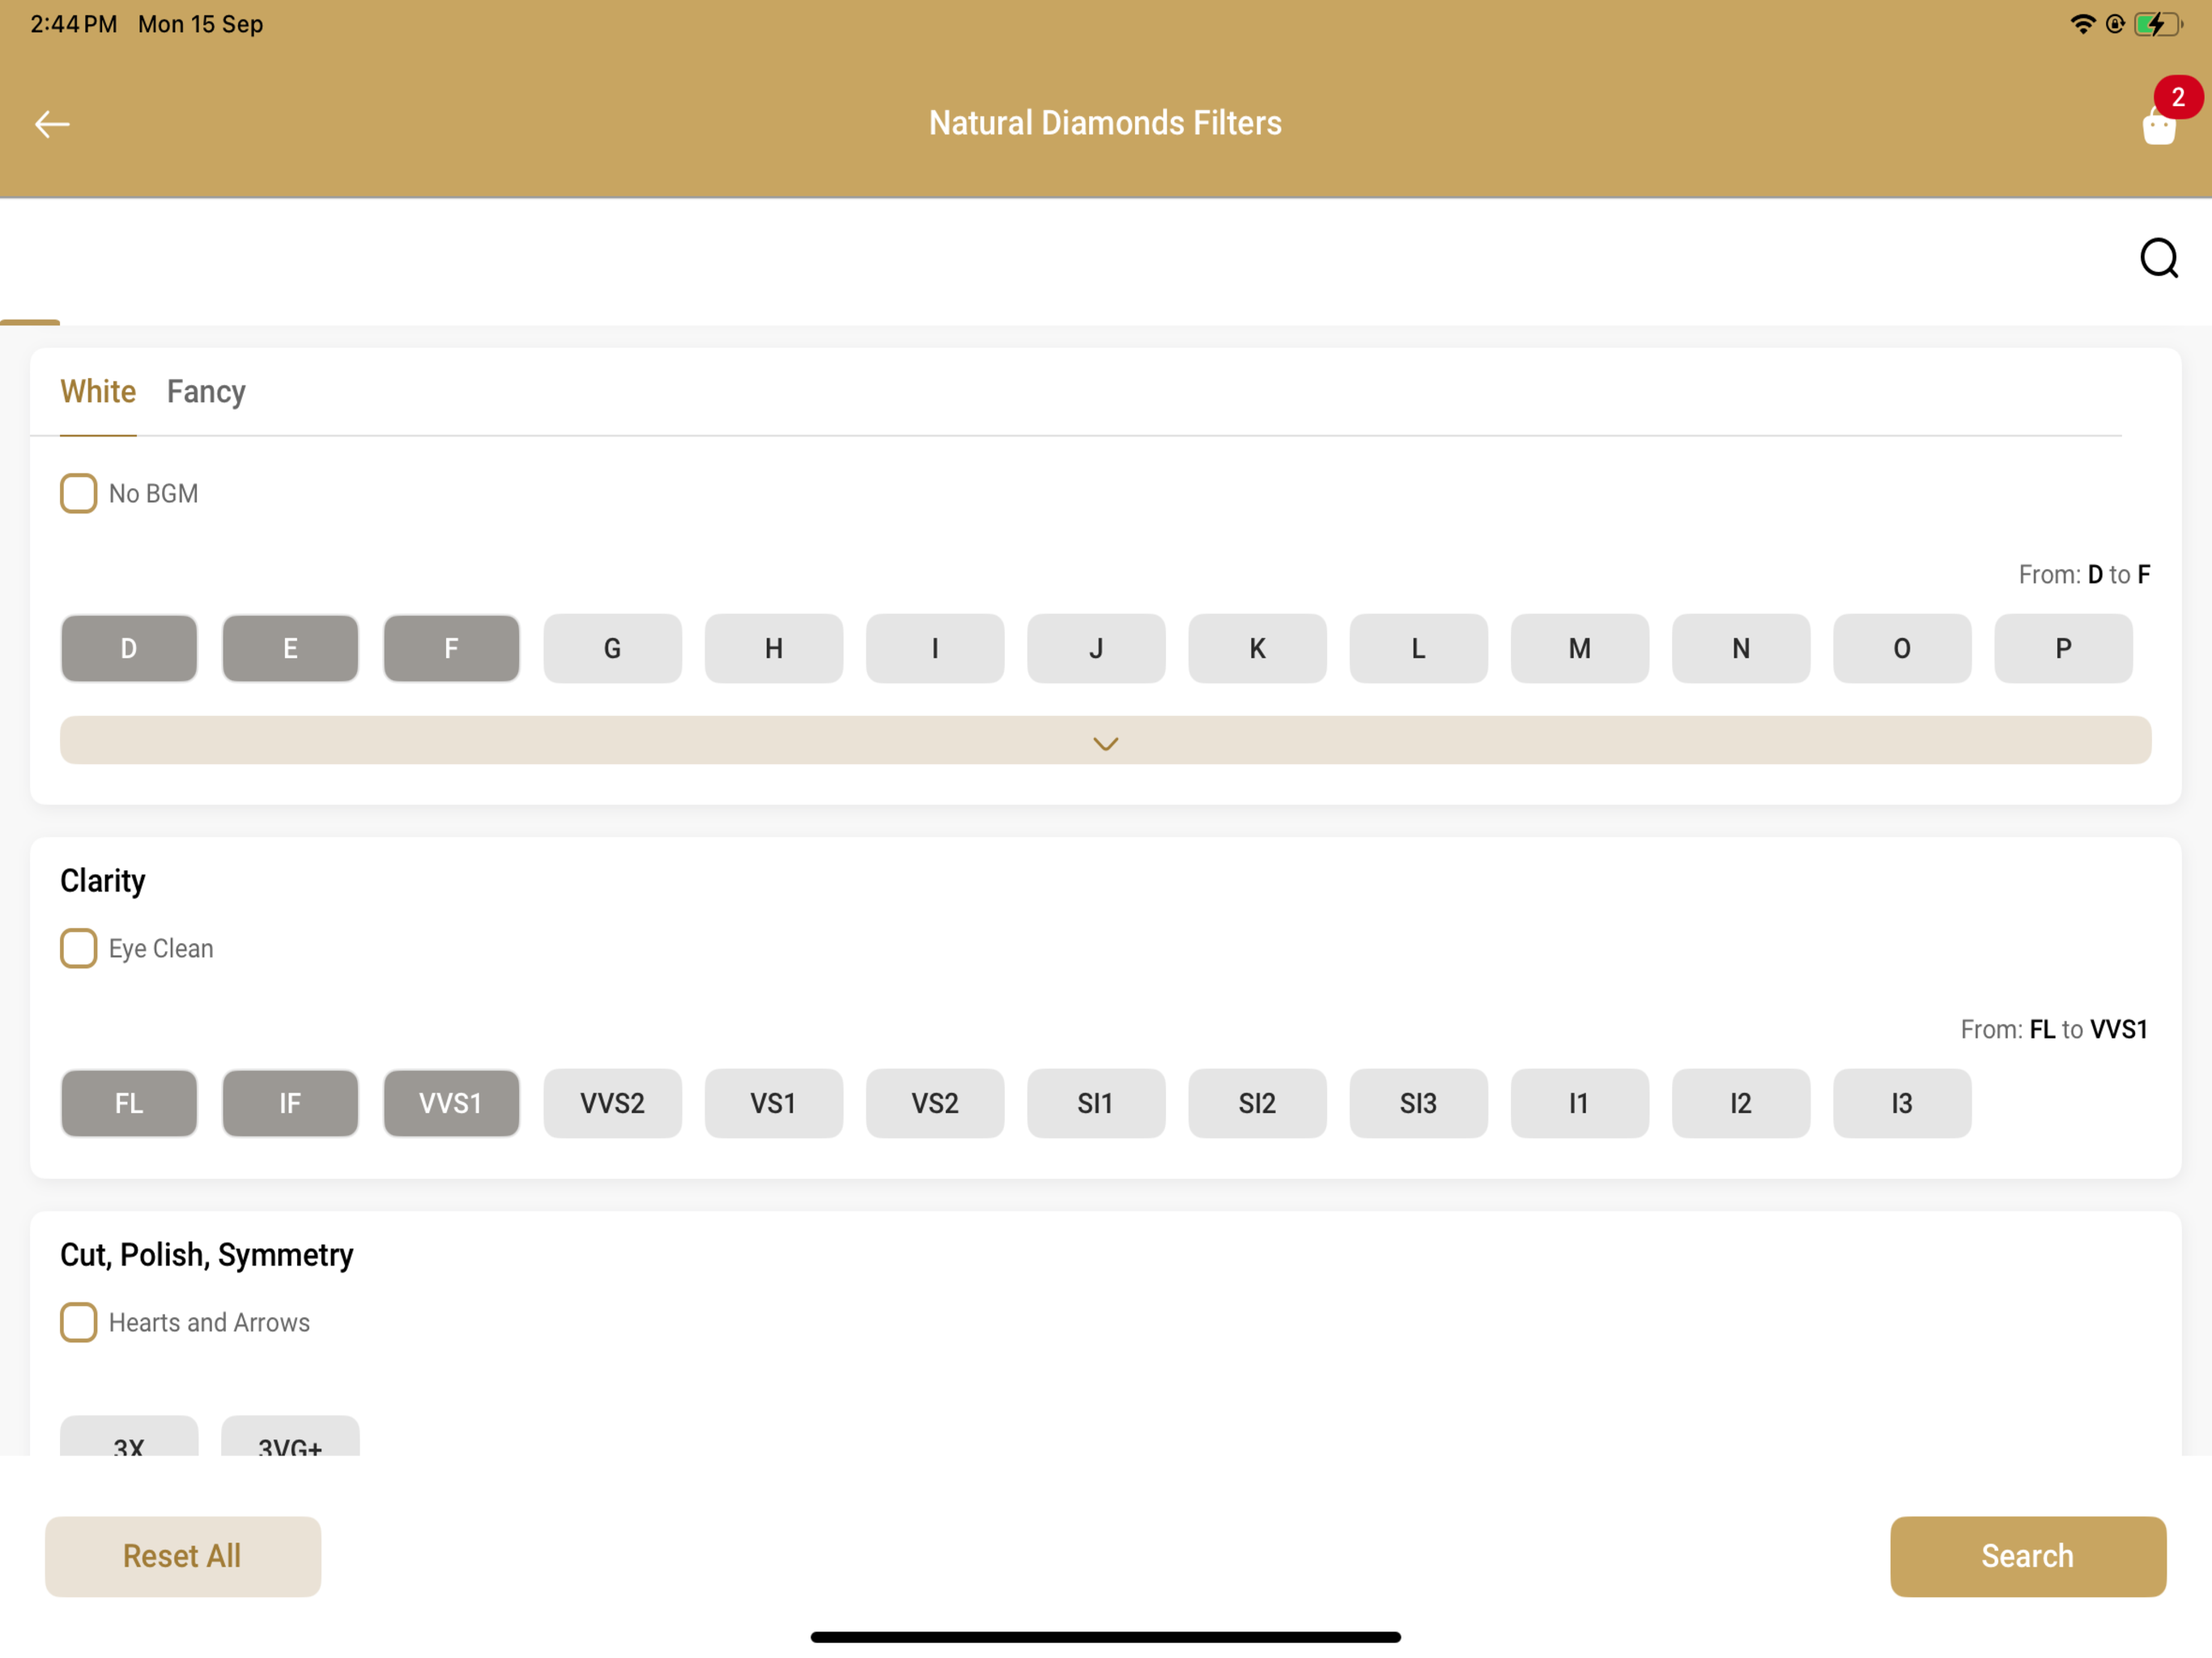
Task: Select color grade K
Action: pyautogui.click(x=1257, y=648)
